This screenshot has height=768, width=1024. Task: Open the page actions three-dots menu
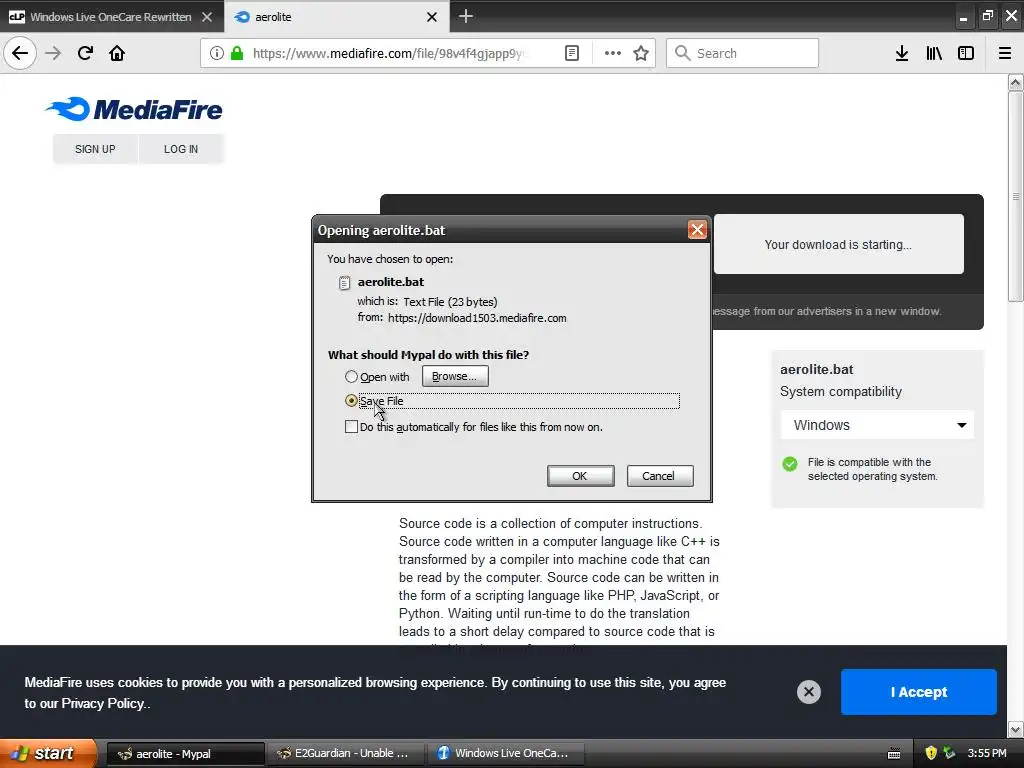click(x=613, y=53)
